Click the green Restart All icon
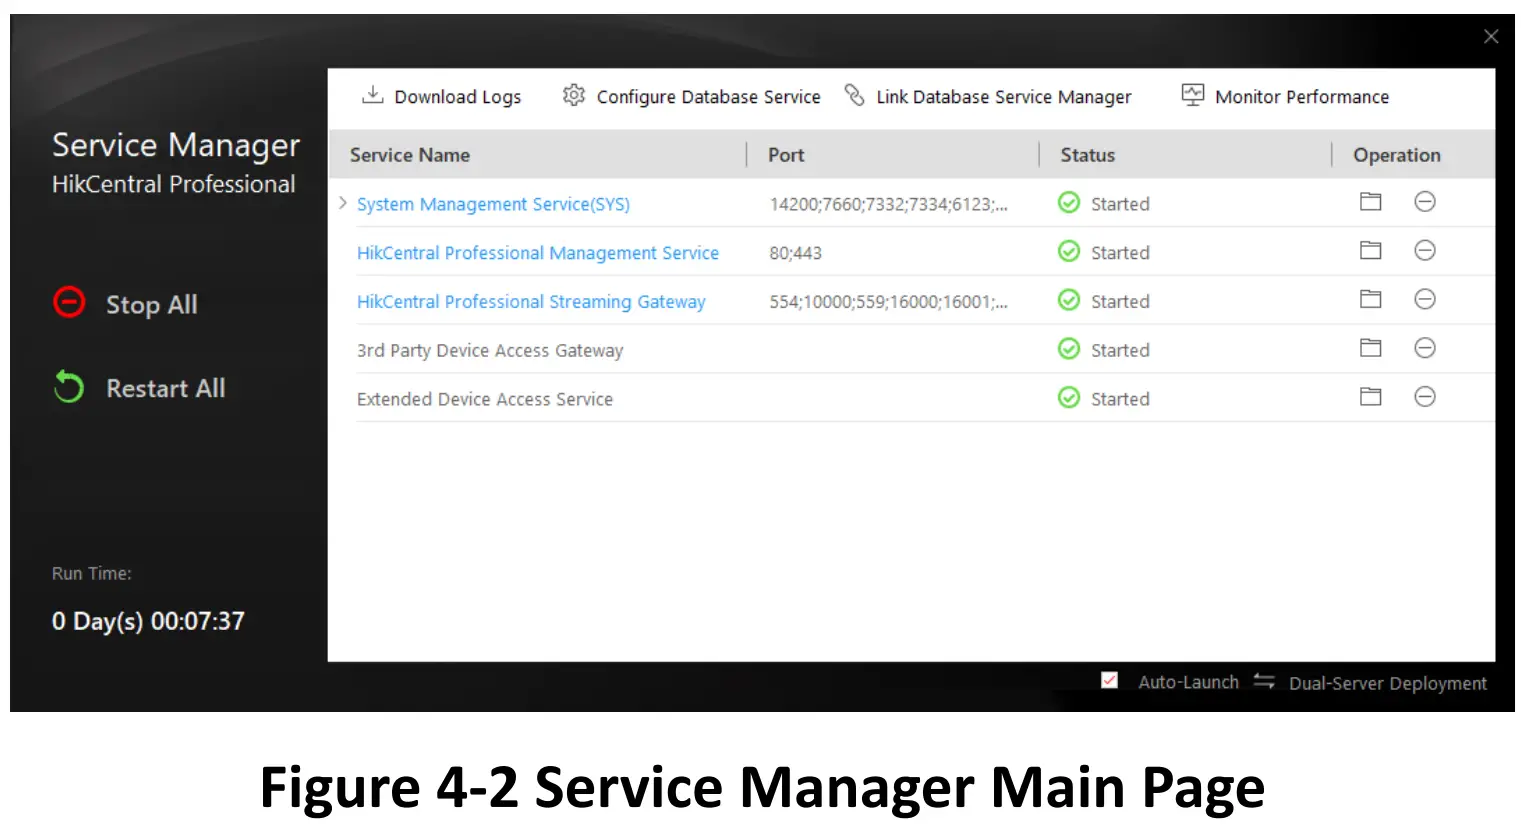The image size is (1521, 825). pyautogui.click(x=67, y=386)
